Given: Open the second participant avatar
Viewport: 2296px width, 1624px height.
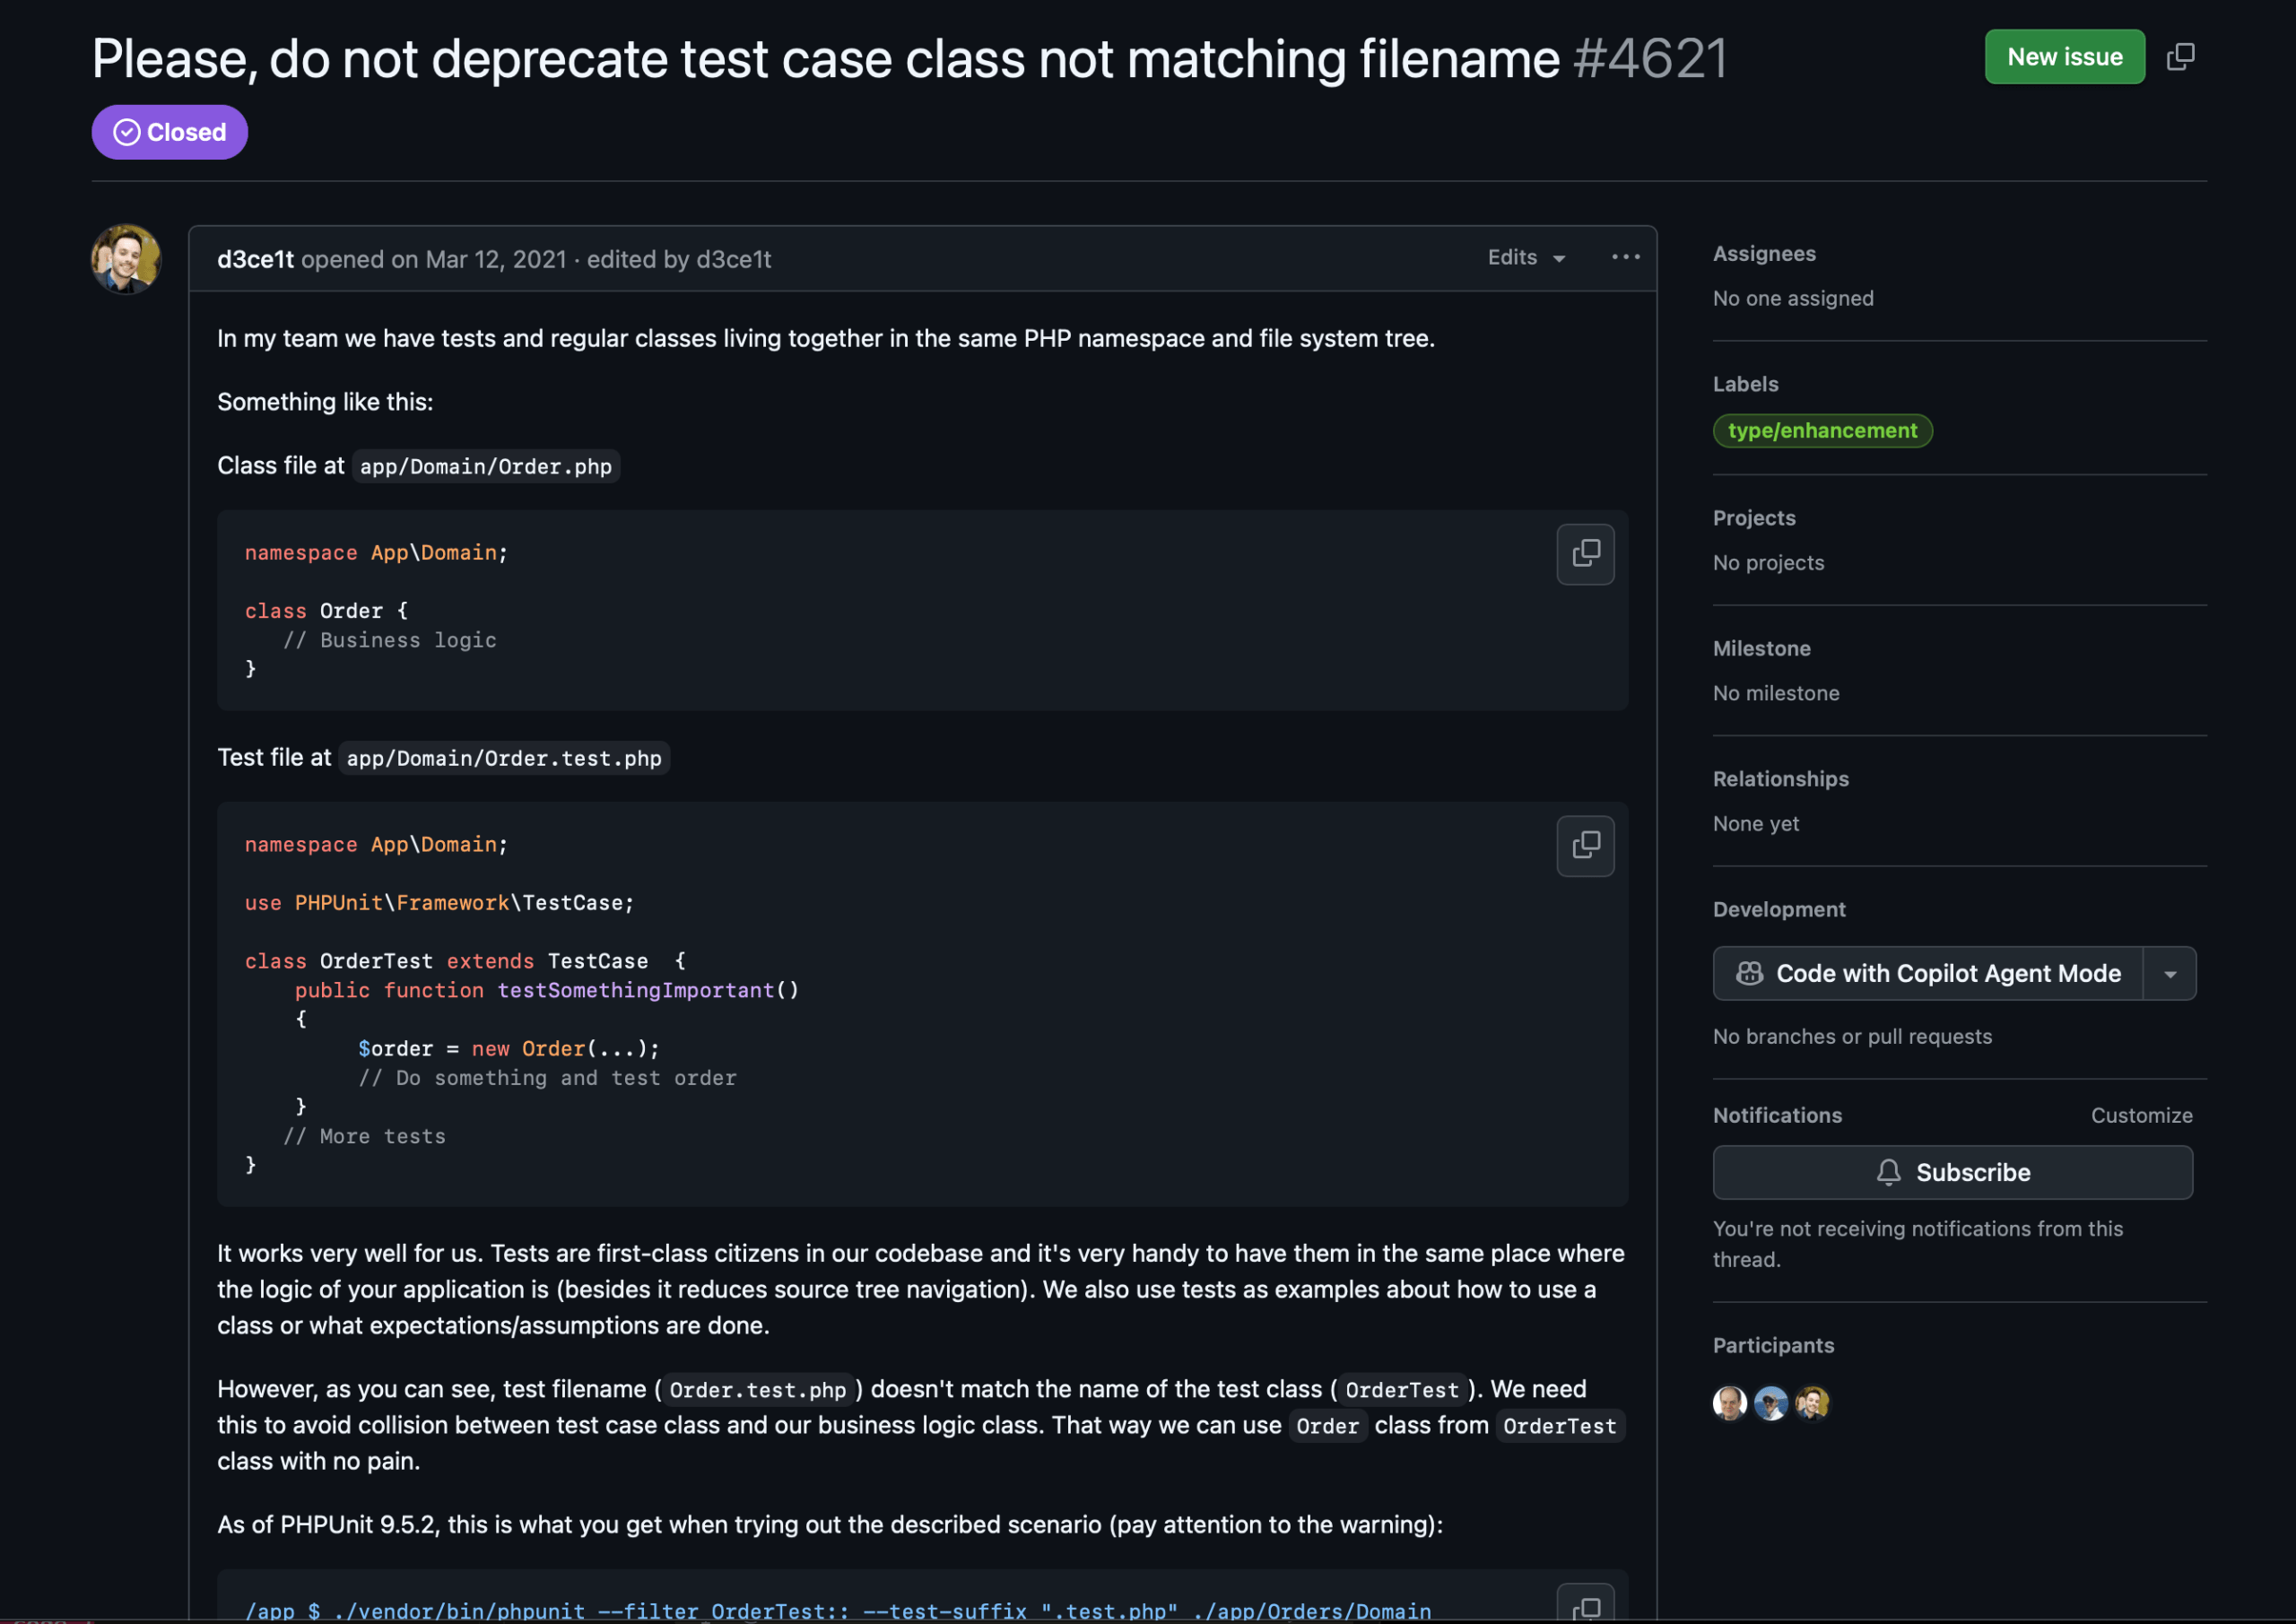Looking at the screenshot, I should point(1771,1403).
